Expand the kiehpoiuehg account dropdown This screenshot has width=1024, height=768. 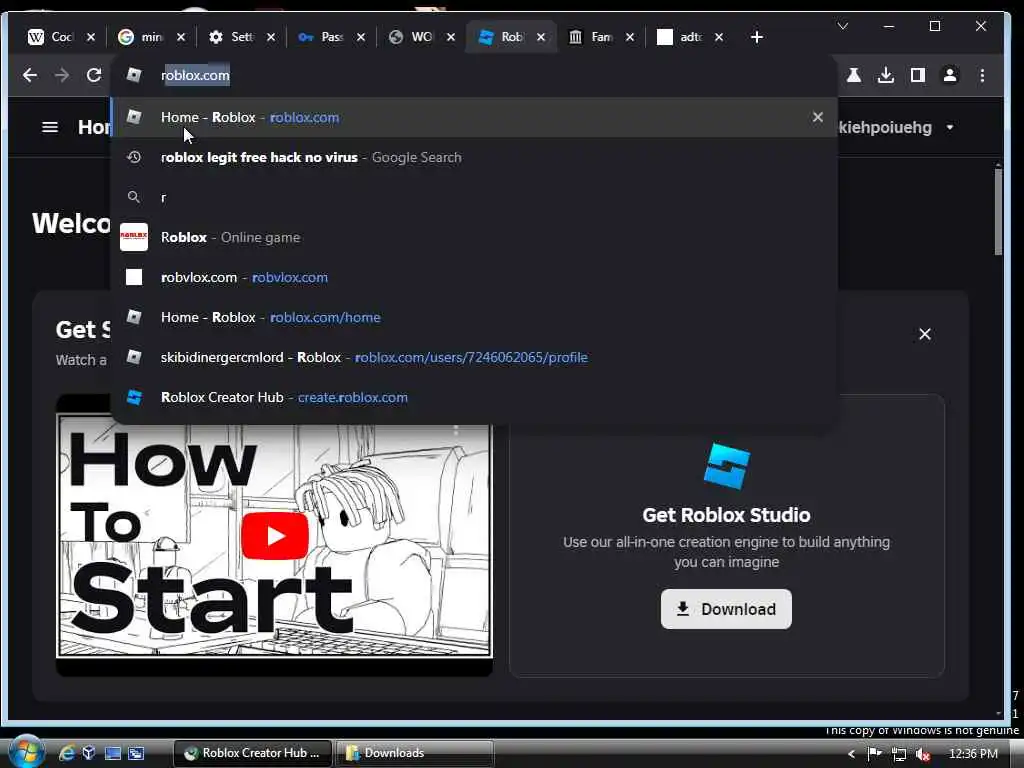click(x=950, y=127)
